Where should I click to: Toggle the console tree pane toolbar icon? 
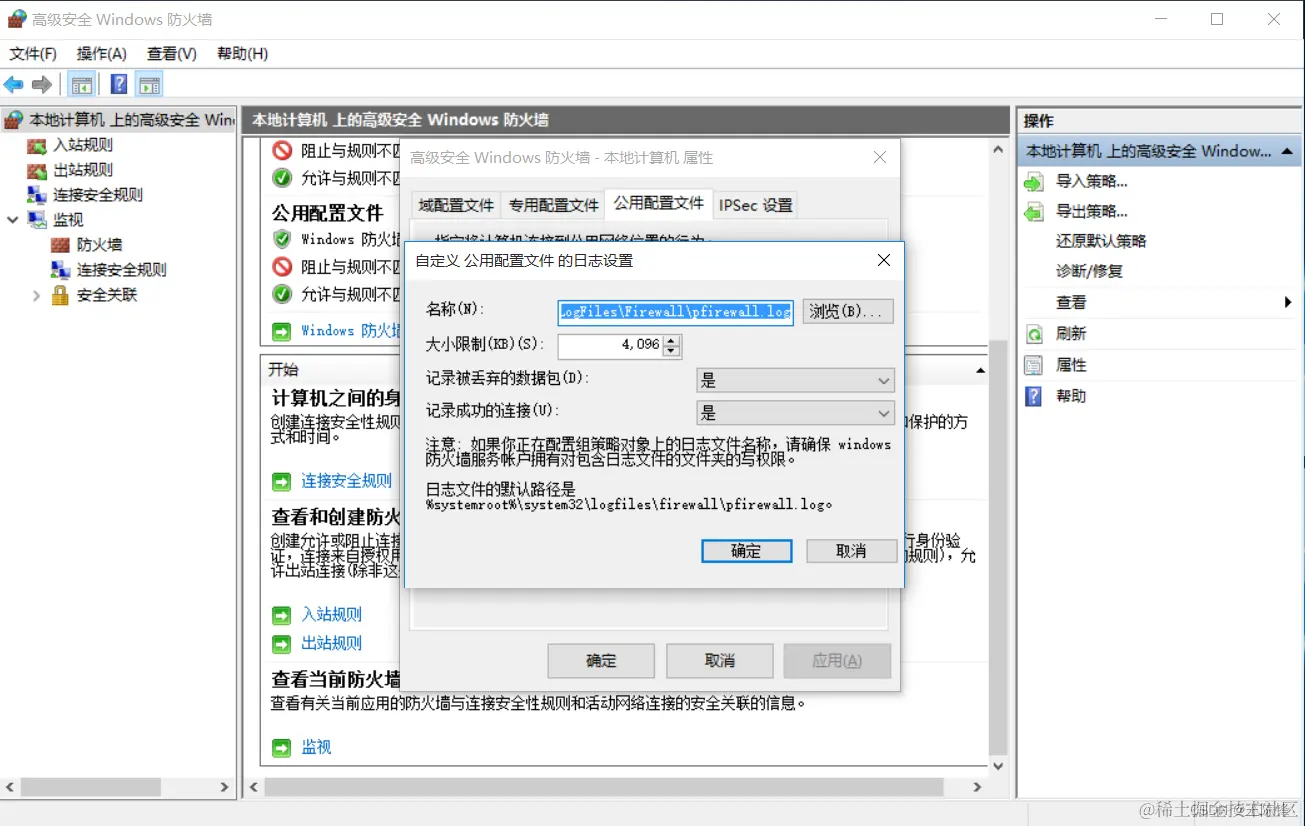tap(82, 85)
